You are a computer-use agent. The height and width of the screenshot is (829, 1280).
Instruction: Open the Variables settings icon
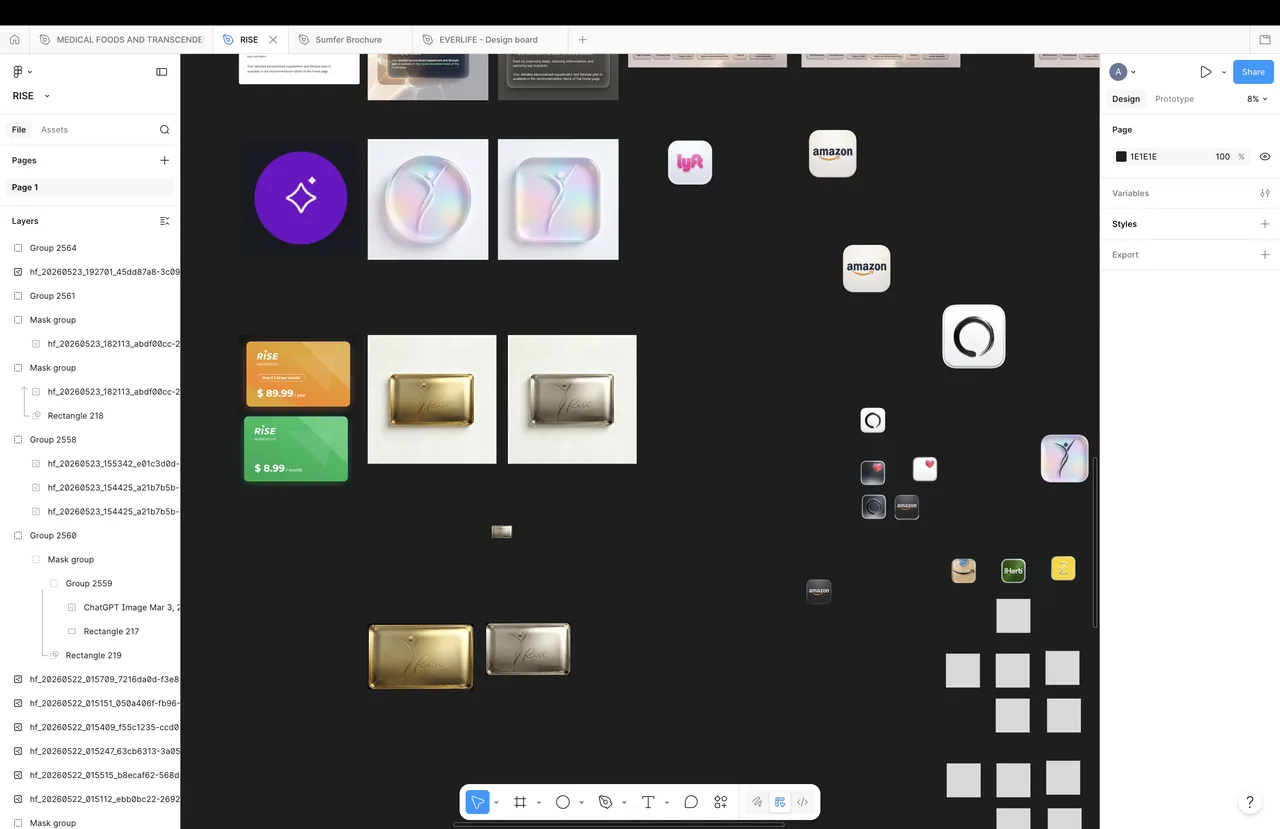[1265, 193]
